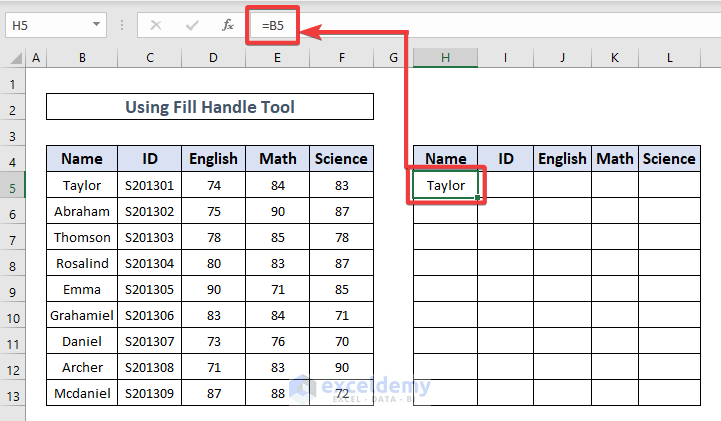Open the Insert Function fx dialog
This screenshot has height=421, width=721.
(228, 25)
